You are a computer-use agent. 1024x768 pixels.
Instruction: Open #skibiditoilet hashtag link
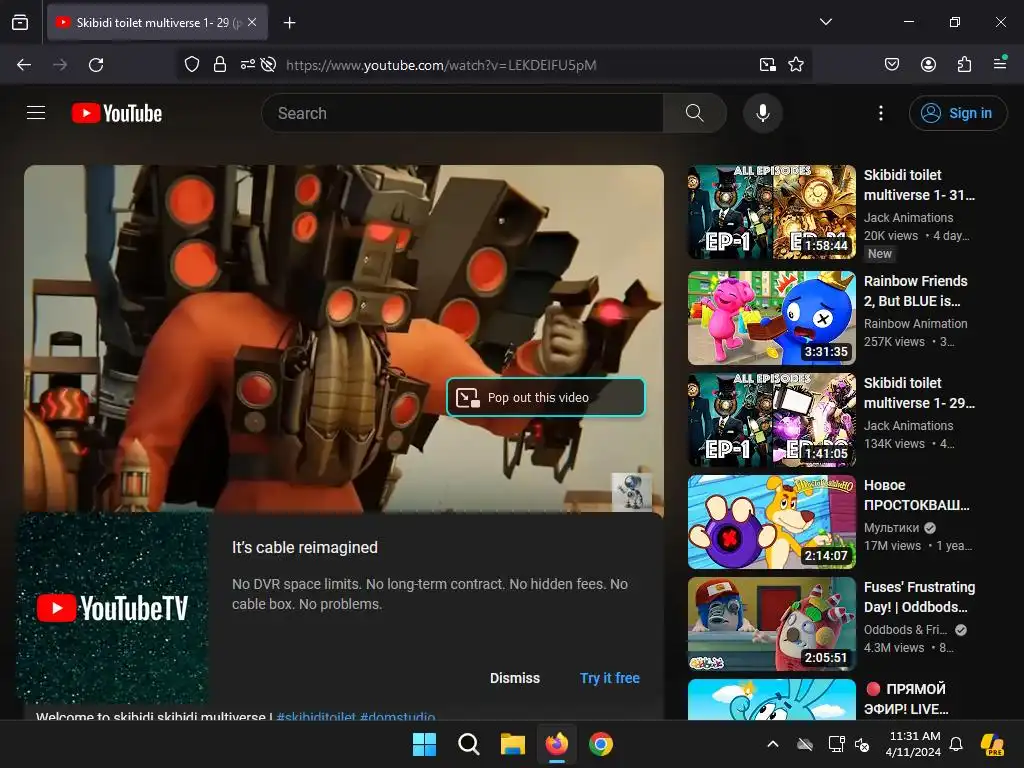point(316,716)
